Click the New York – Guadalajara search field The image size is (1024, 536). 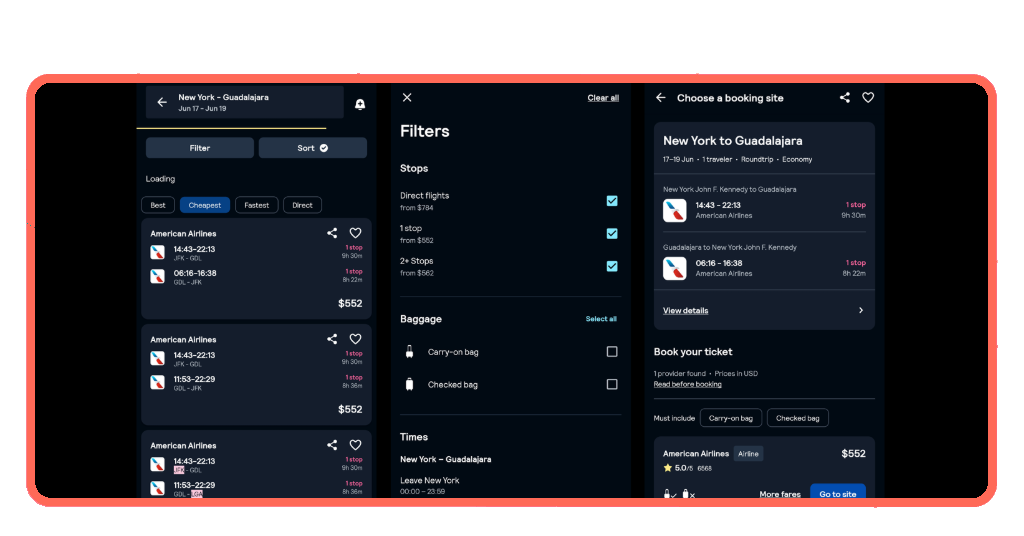245,102
